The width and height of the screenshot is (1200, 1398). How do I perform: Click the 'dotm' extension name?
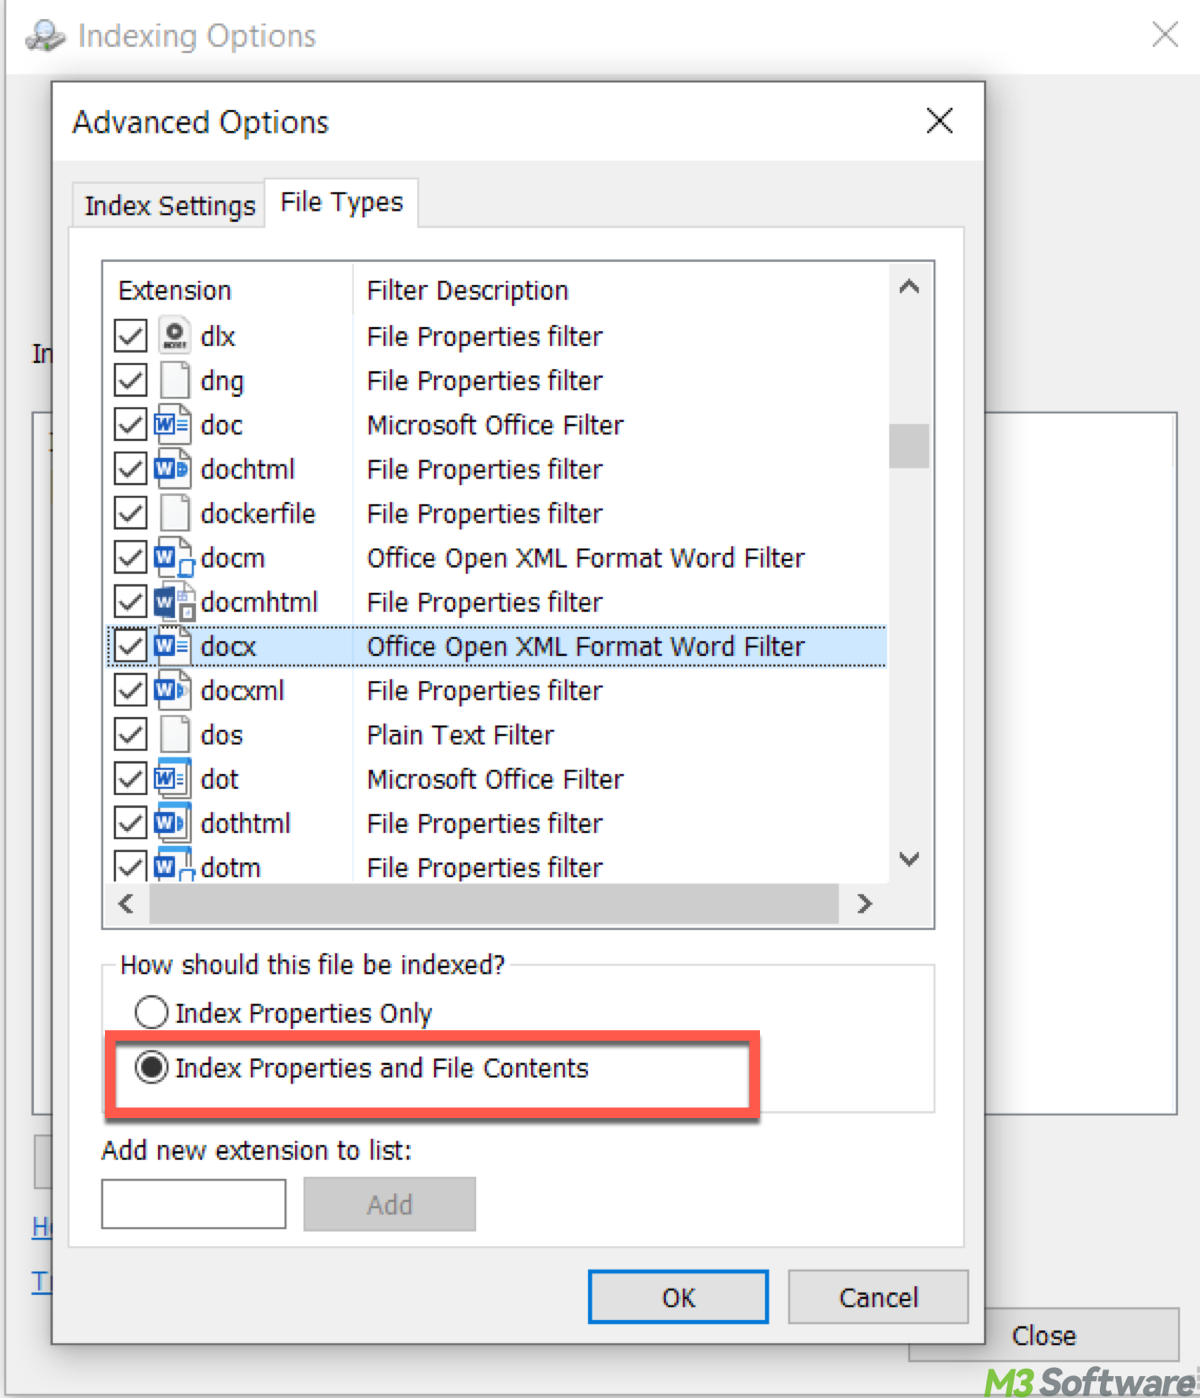231,867
